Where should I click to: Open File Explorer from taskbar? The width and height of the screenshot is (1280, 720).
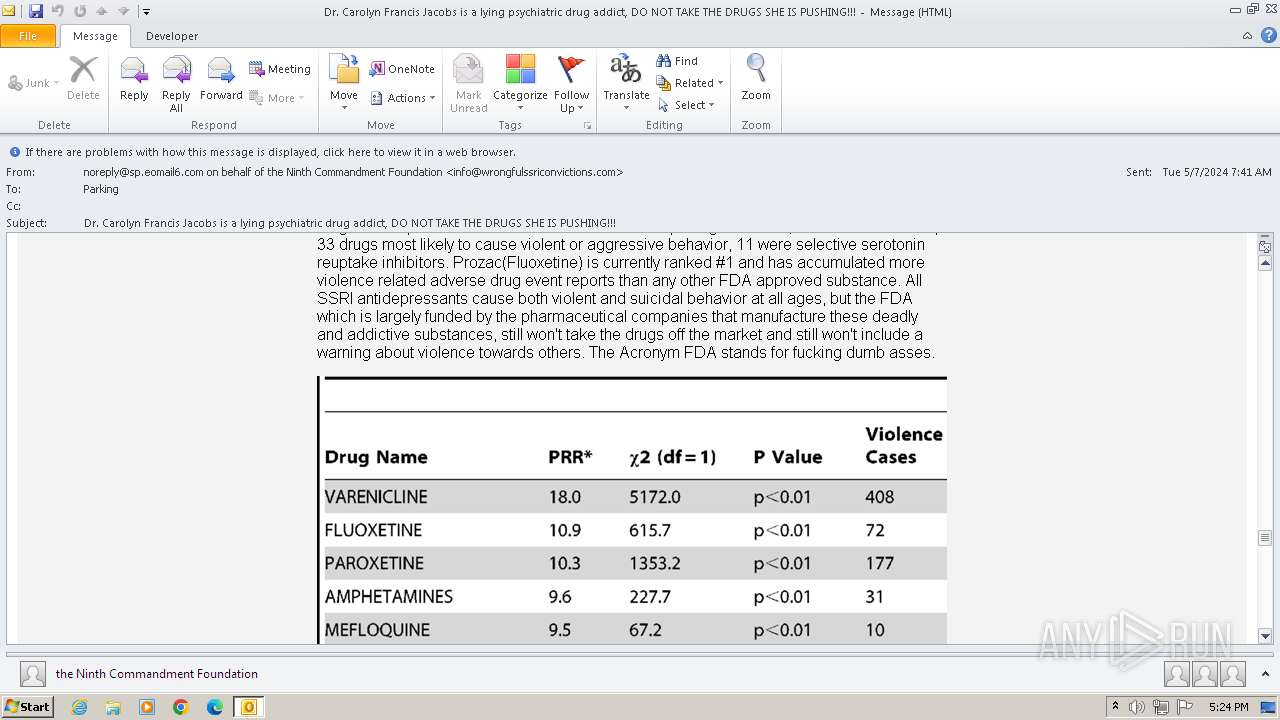113,707
